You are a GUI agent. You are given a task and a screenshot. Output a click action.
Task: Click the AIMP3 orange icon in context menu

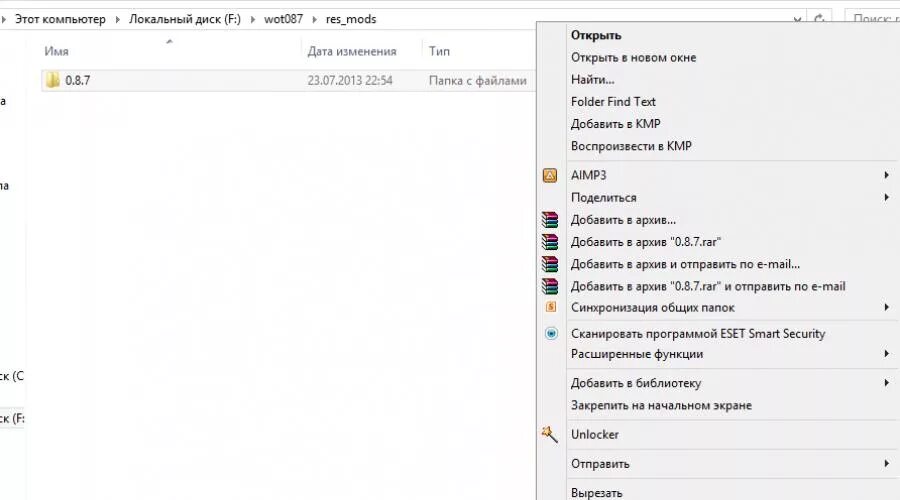[550, 175]
